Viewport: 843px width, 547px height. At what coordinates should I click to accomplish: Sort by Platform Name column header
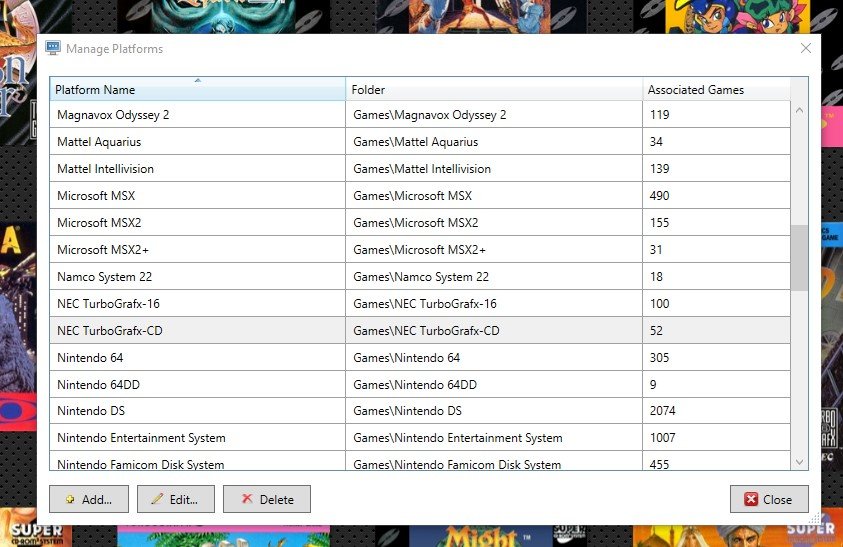pos(198,89)
